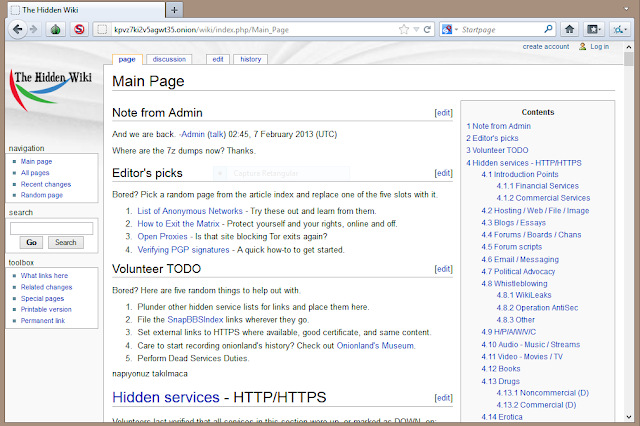Screen dimensions: 640x426
Task: Jump to contents item 2 Editor's picks
Action: (492, 138)
